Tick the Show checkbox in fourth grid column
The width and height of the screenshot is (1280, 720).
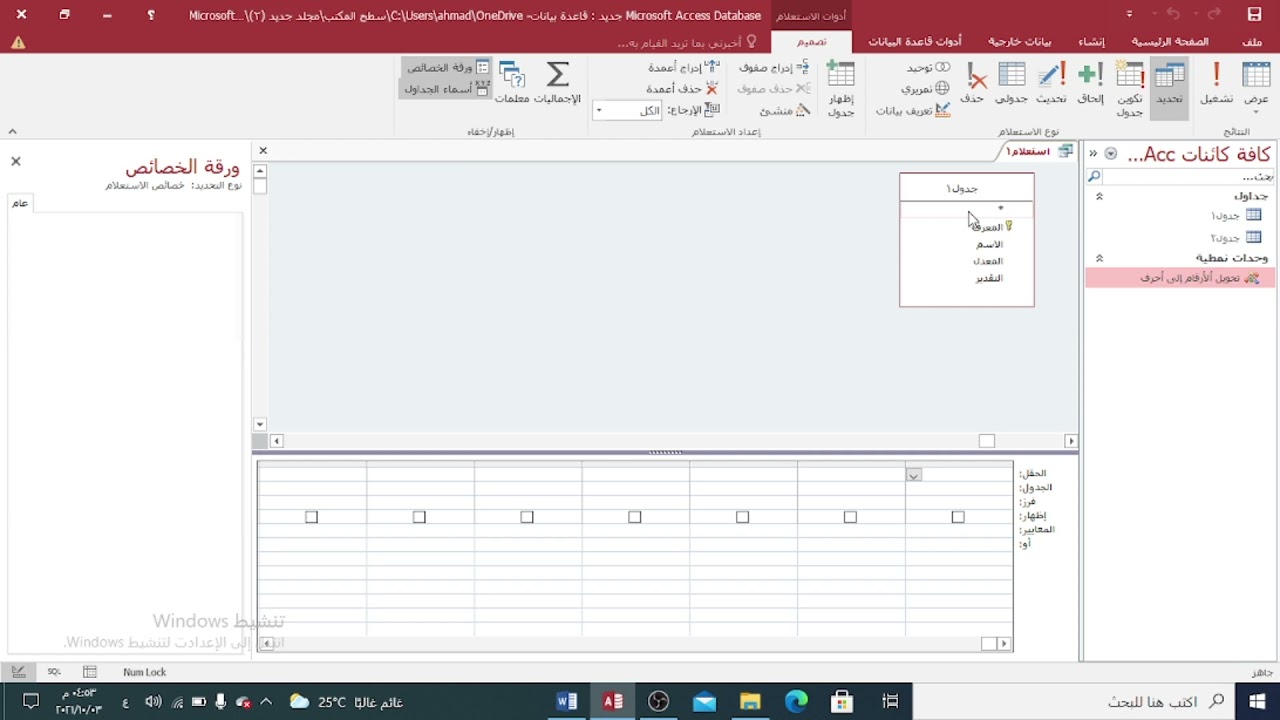coord(634,517)
